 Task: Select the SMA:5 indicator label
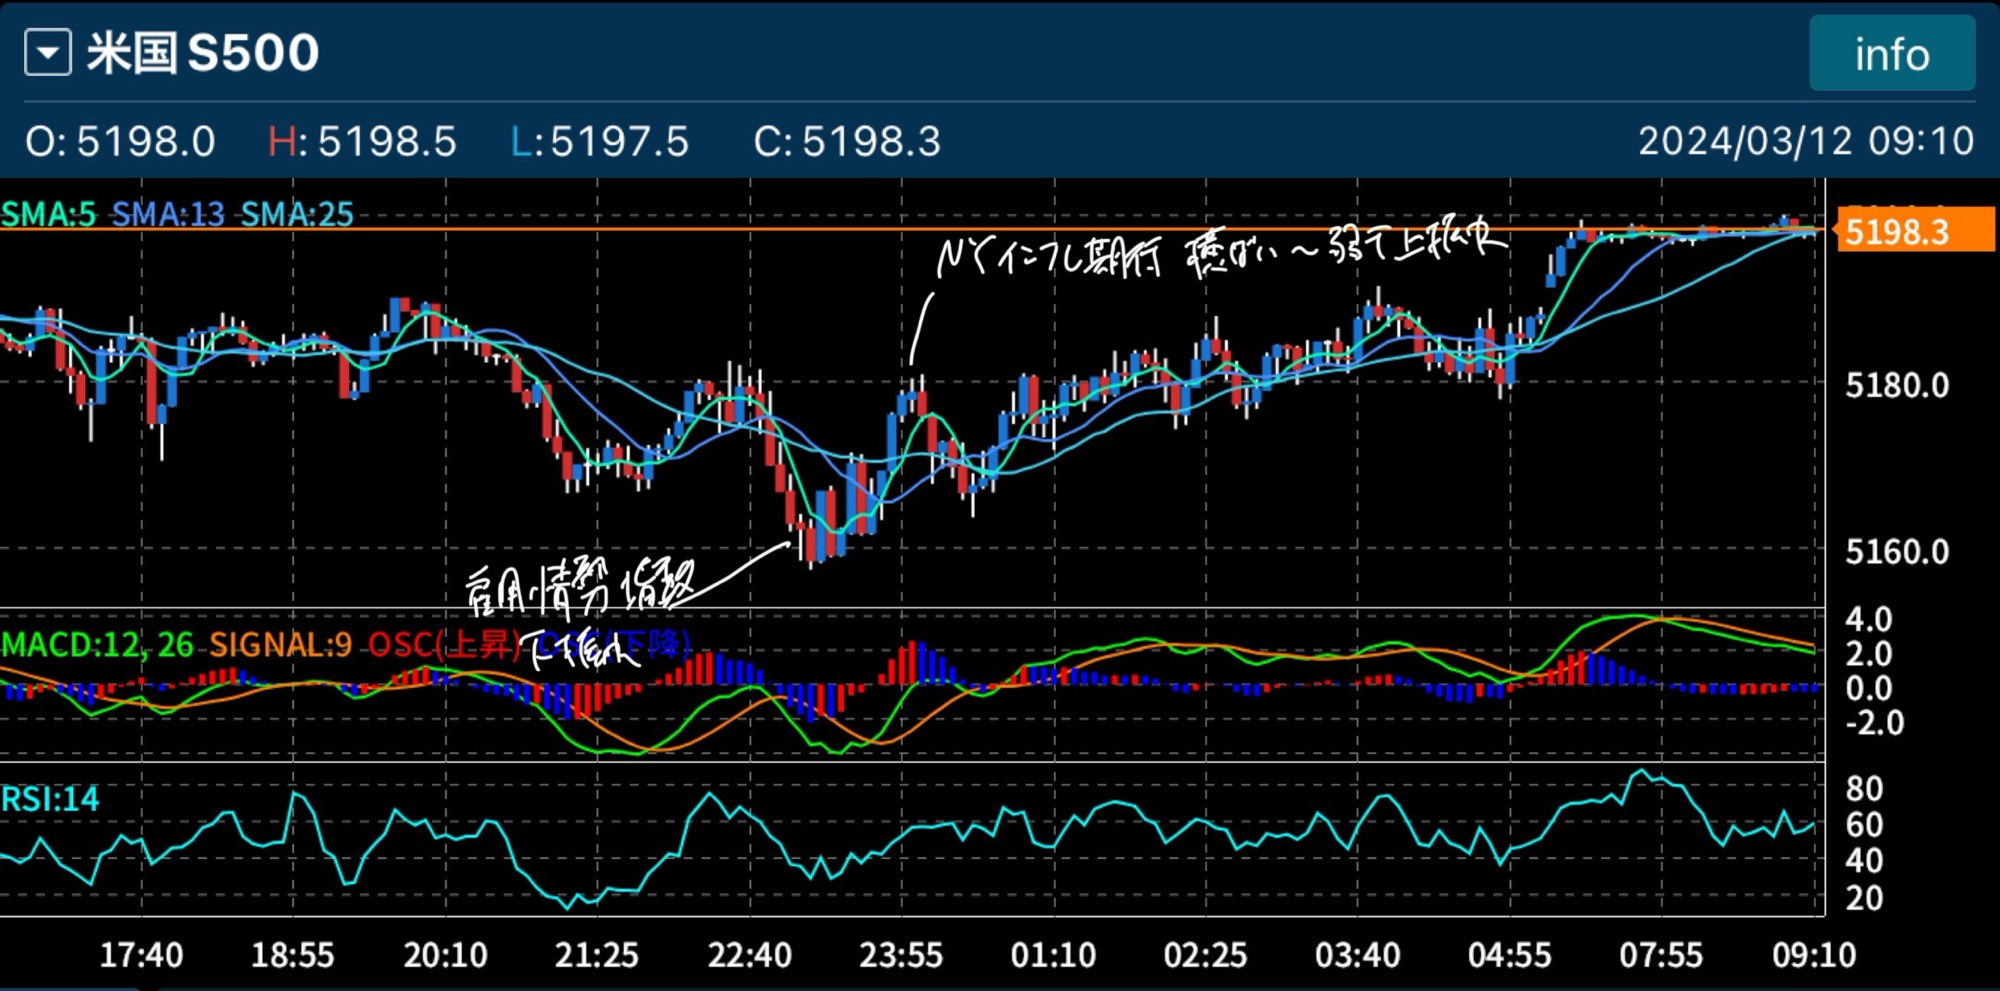[x=48, y=214]
